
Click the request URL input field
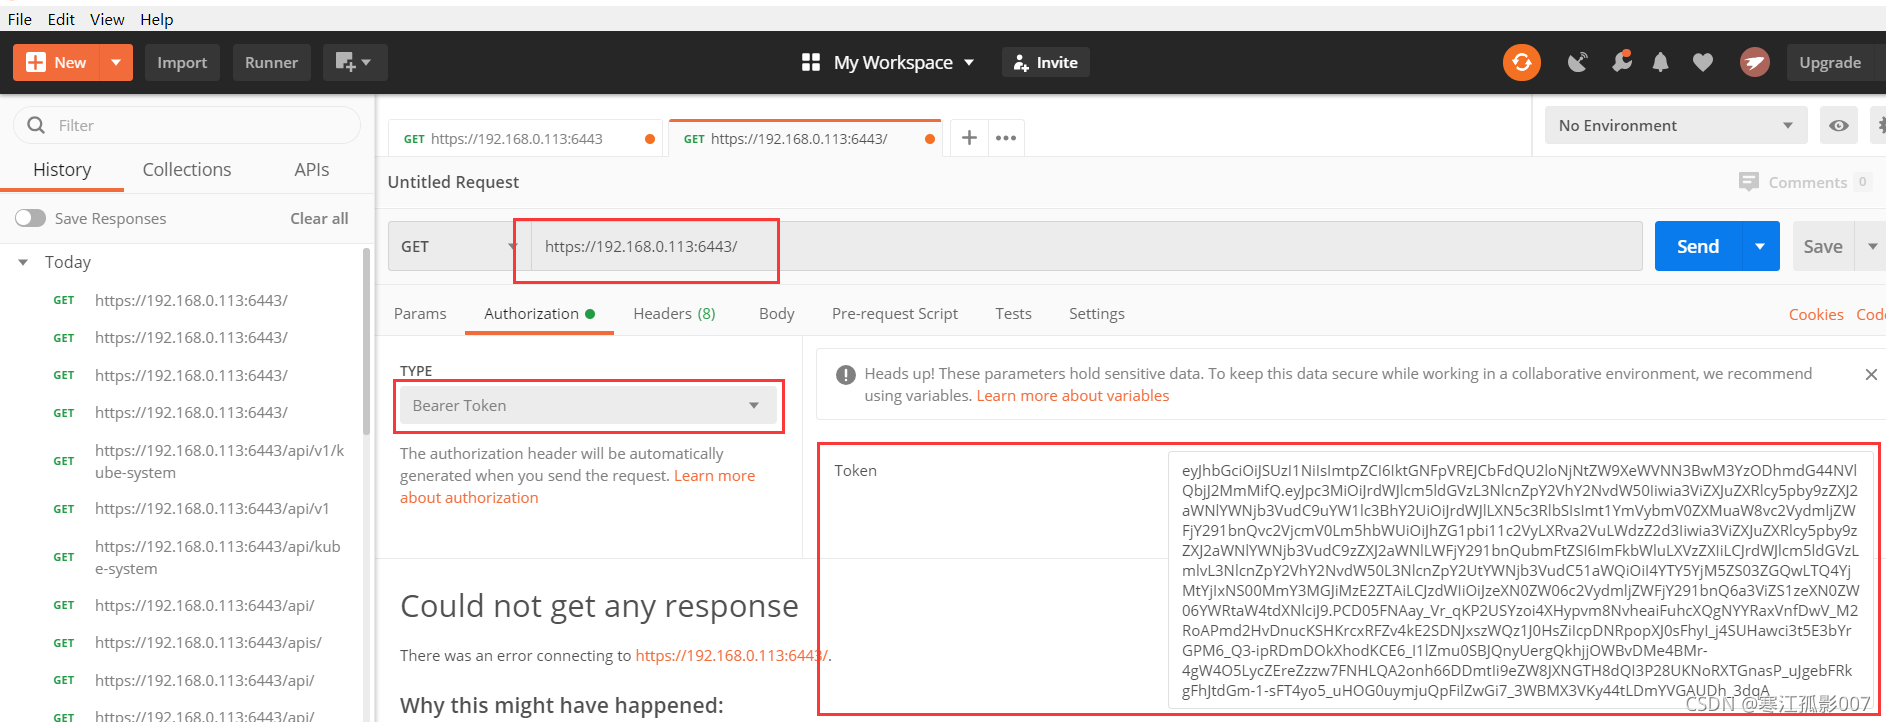tap(1085, 246)
